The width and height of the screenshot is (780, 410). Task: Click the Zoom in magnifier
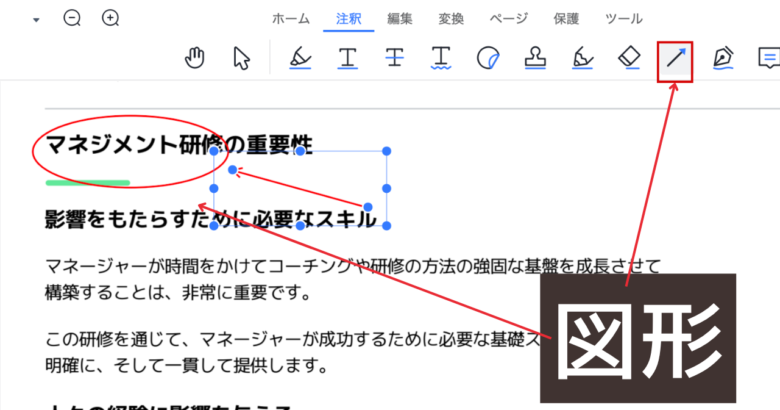click(x=110, y=18)
